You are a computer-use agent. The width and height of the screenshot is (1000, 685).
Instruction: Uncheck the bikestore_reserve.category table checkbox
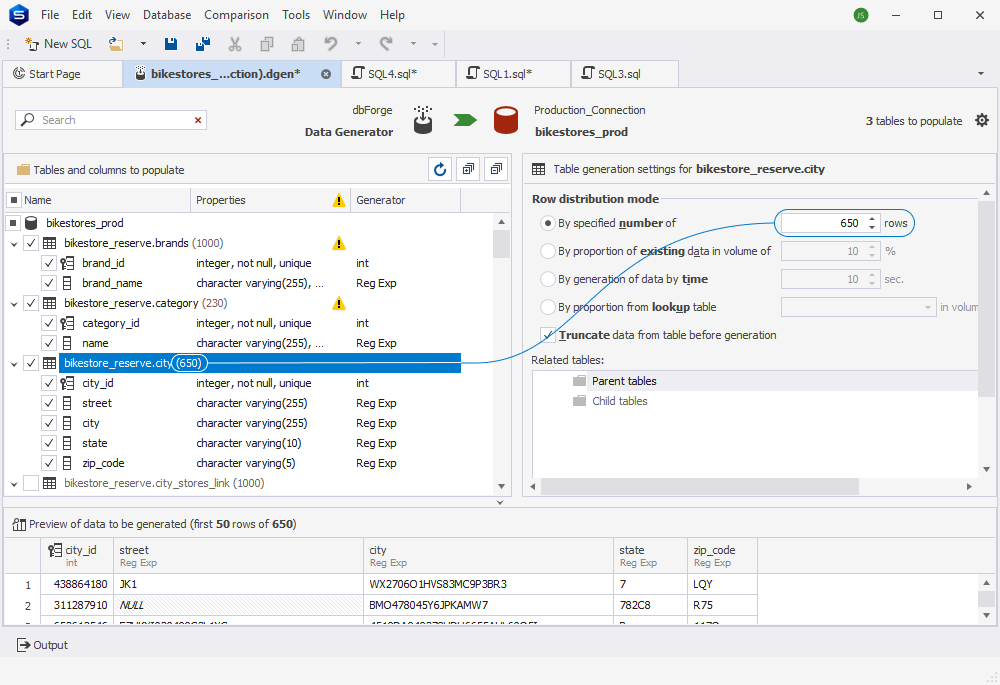point(31,303)
